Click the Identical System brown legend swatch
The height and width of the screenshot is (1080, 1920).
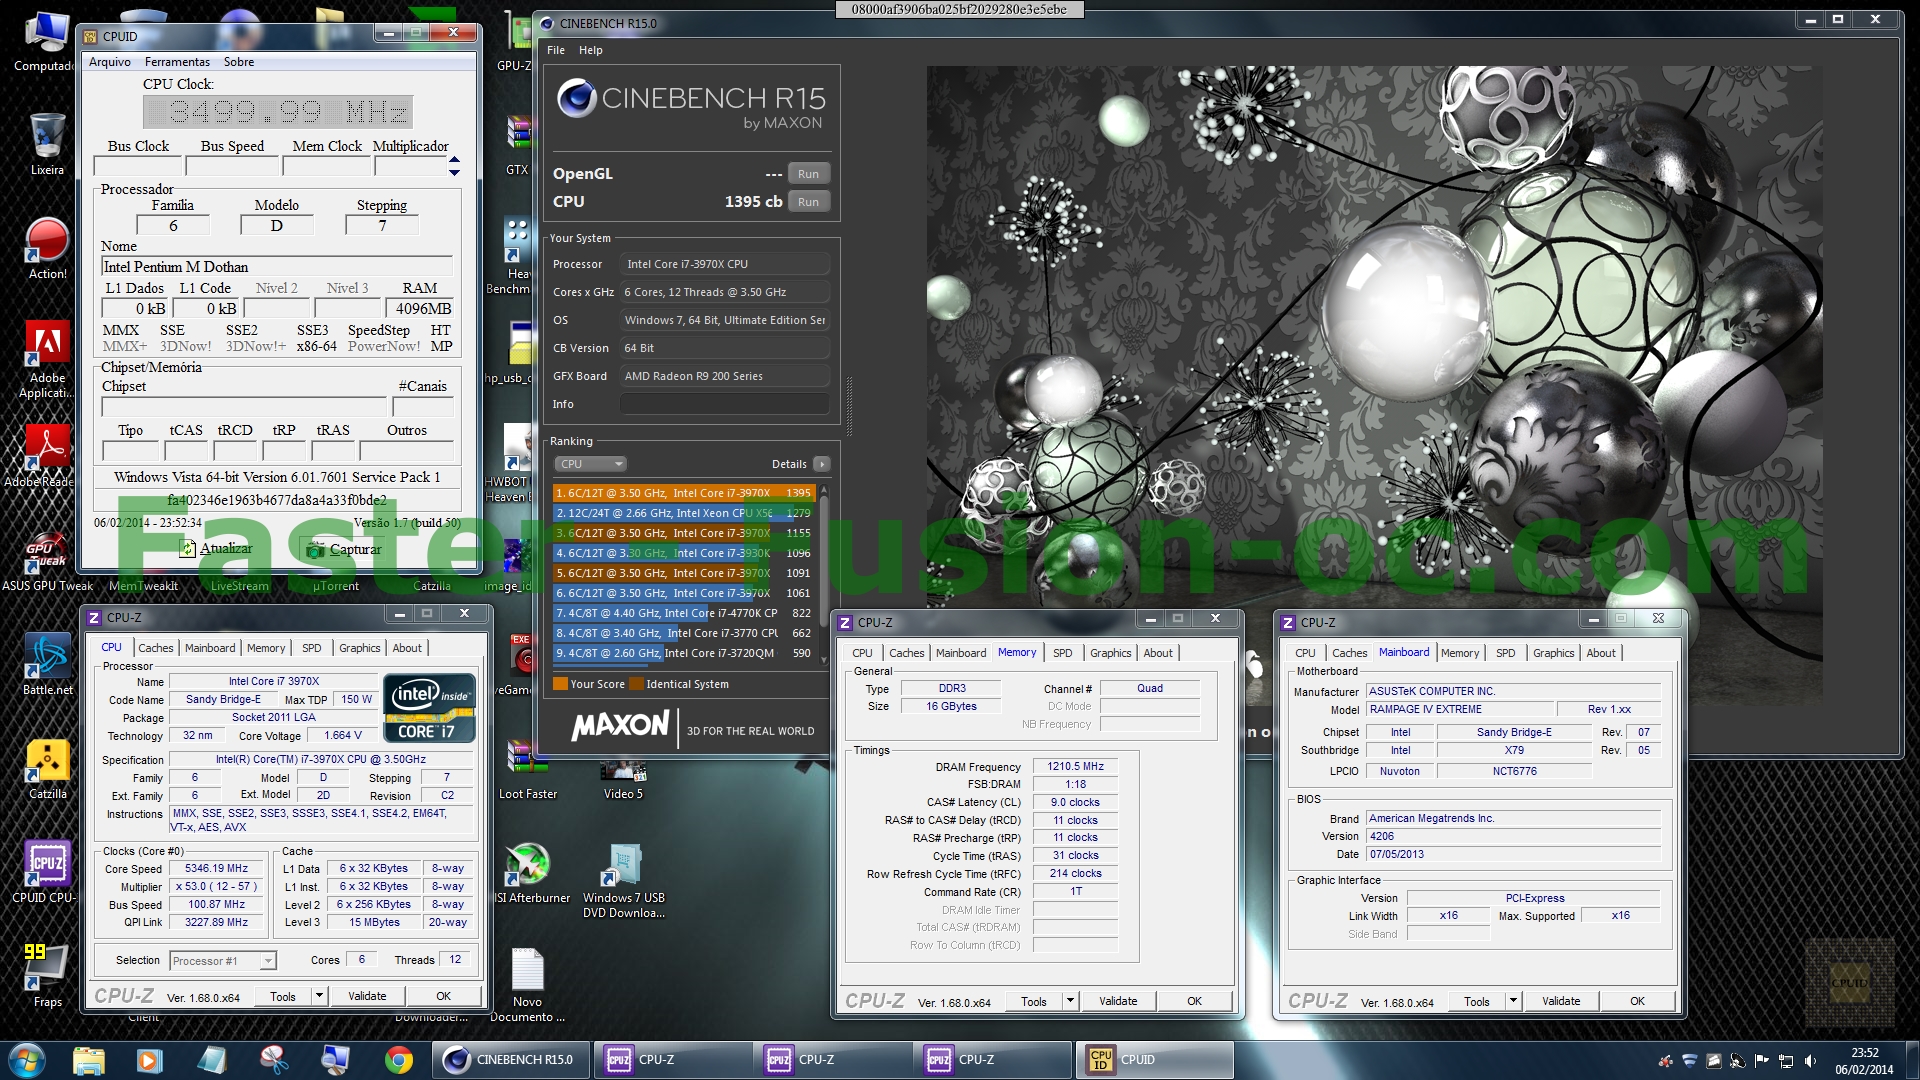pyautogui.click(x=636, y=684)
